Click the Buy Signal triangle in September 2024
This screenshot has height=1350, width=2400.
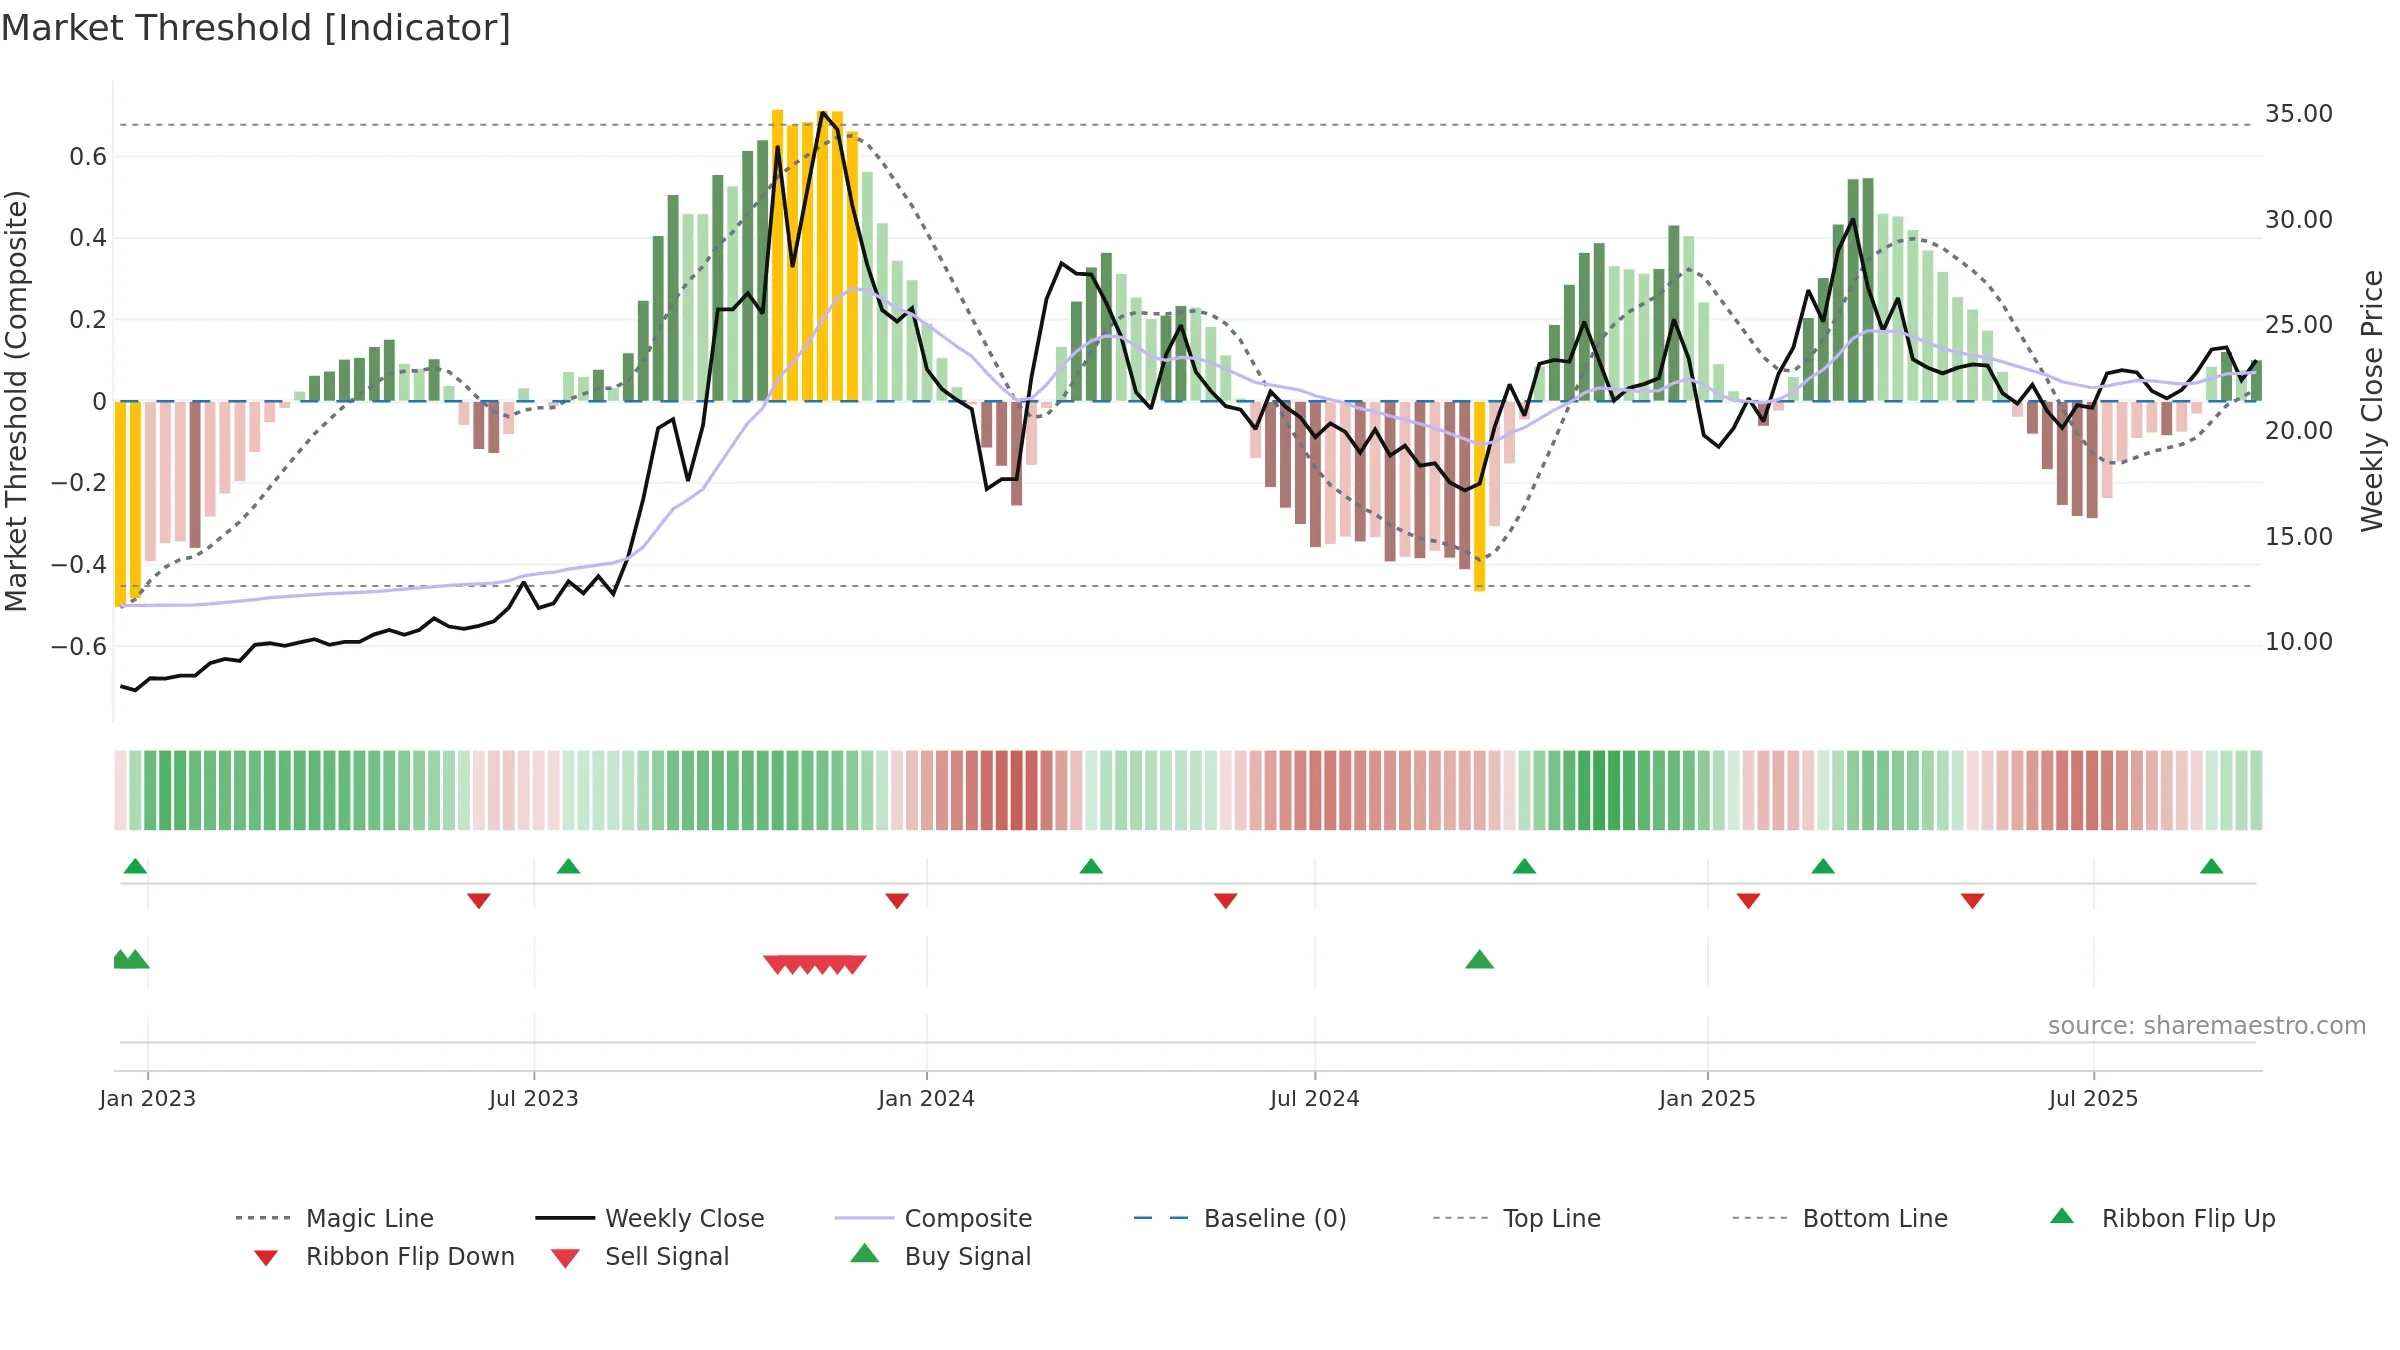(x=1479, y=960)
